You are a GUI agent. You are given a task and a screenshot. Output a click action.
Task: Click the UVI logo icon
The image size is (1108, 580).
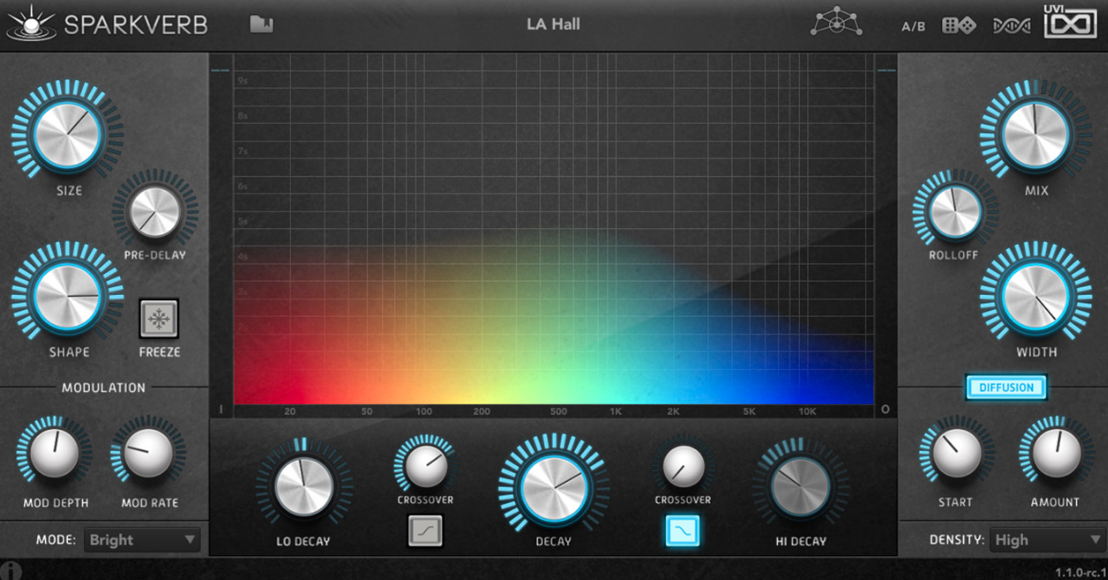click(x=1071, y=22)
